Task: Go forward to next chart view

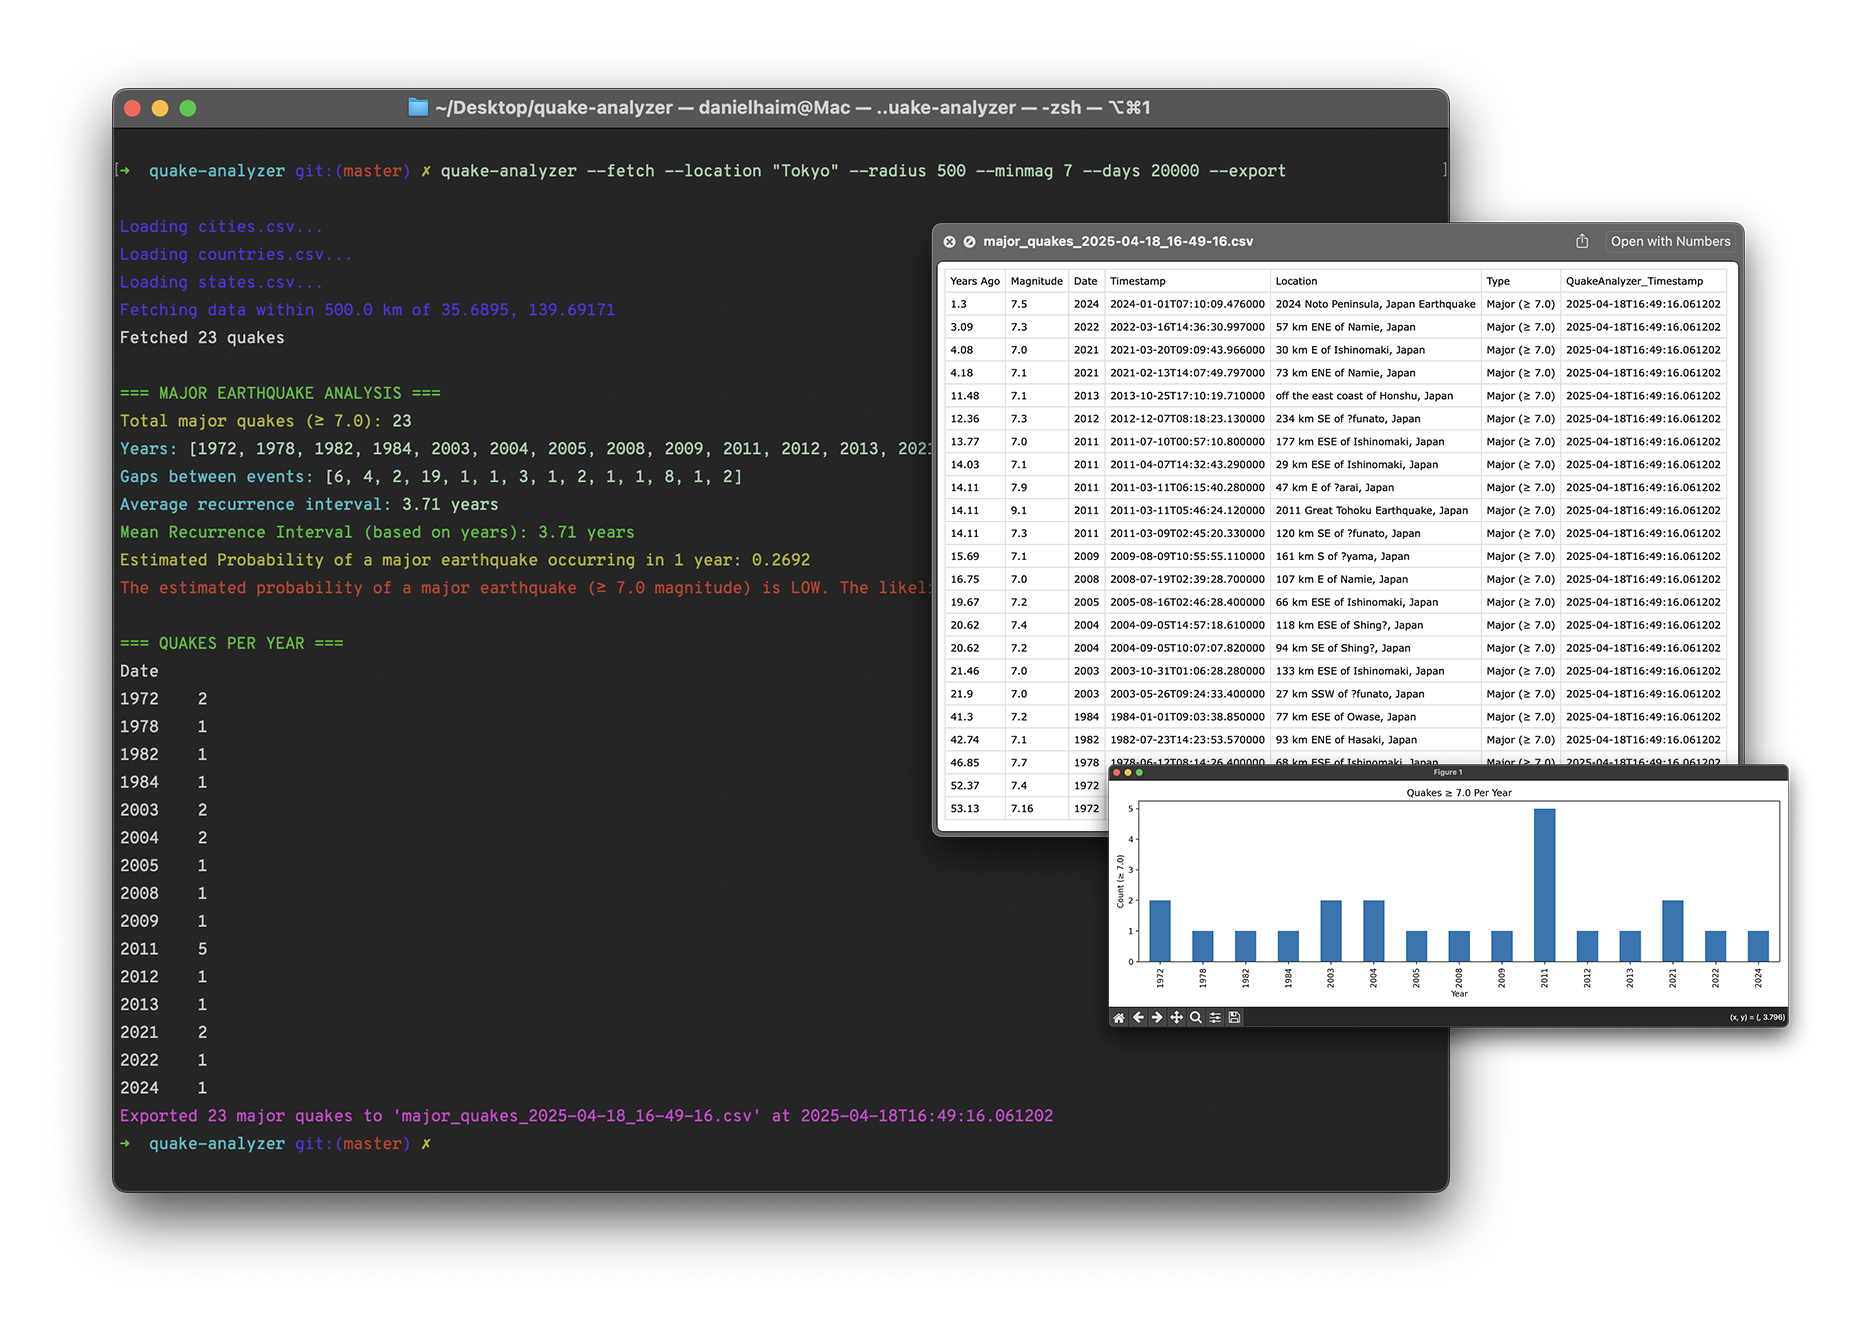Action: [1157, 1018]
